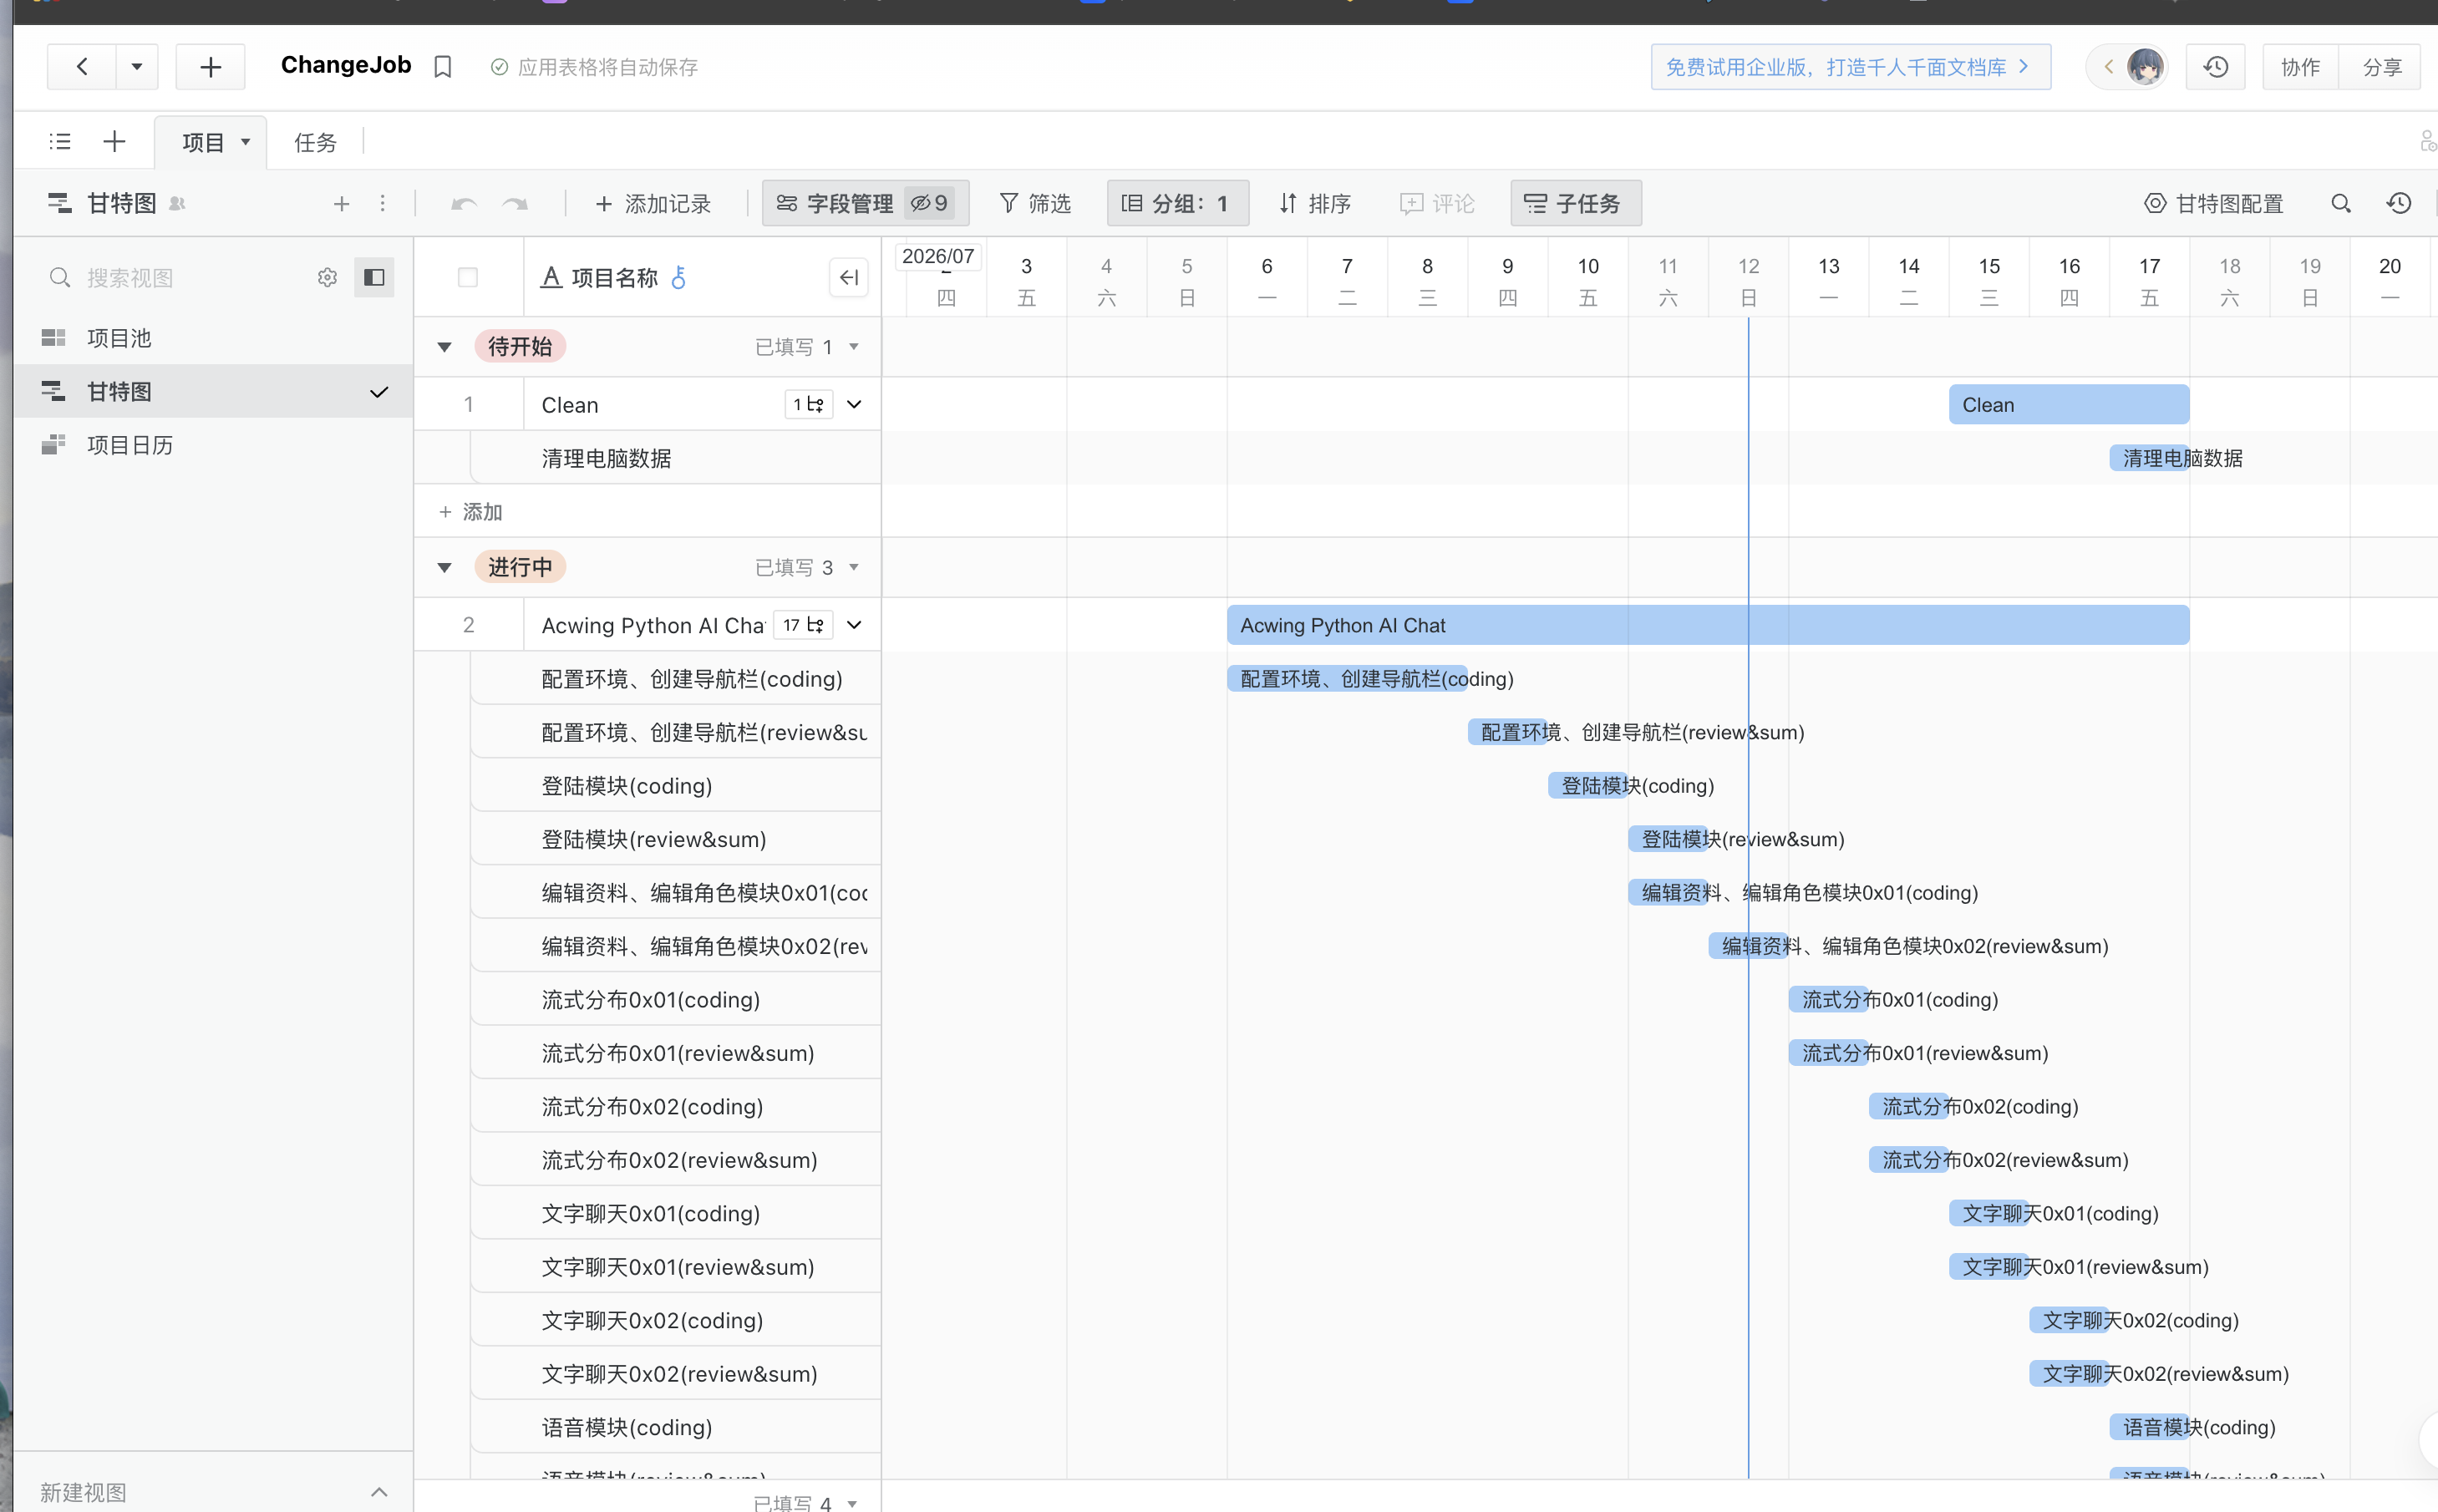Click the 分享 button
Screen dimensions: 2438x1512
click(x=2381, y=67)
